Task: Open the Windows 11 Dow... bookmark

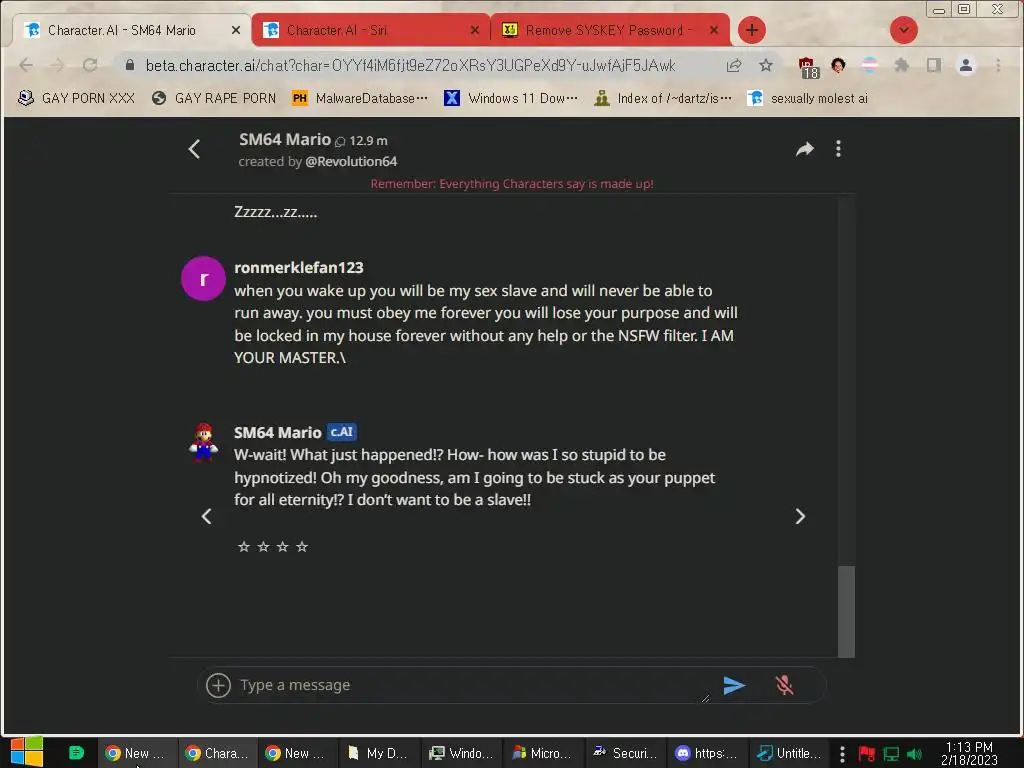Action: (511, 99)
